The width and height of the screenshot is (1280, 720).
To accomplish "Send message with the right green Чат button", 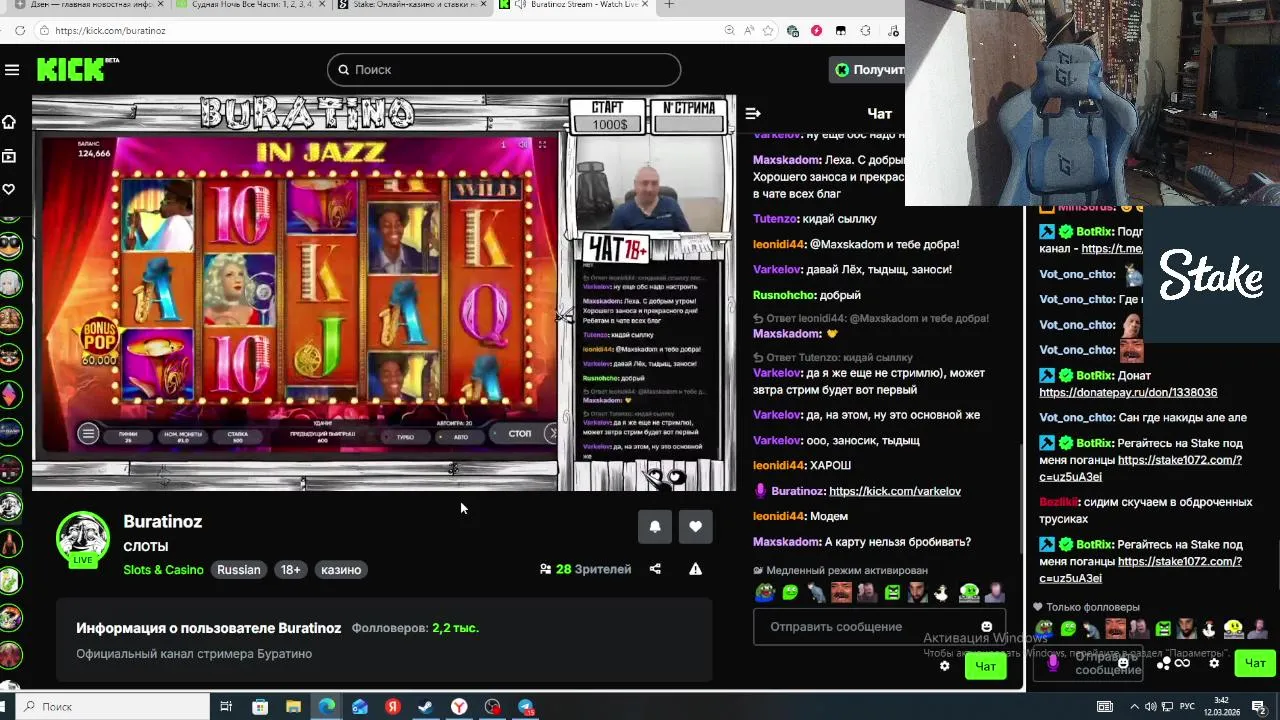I will 1255,663.
